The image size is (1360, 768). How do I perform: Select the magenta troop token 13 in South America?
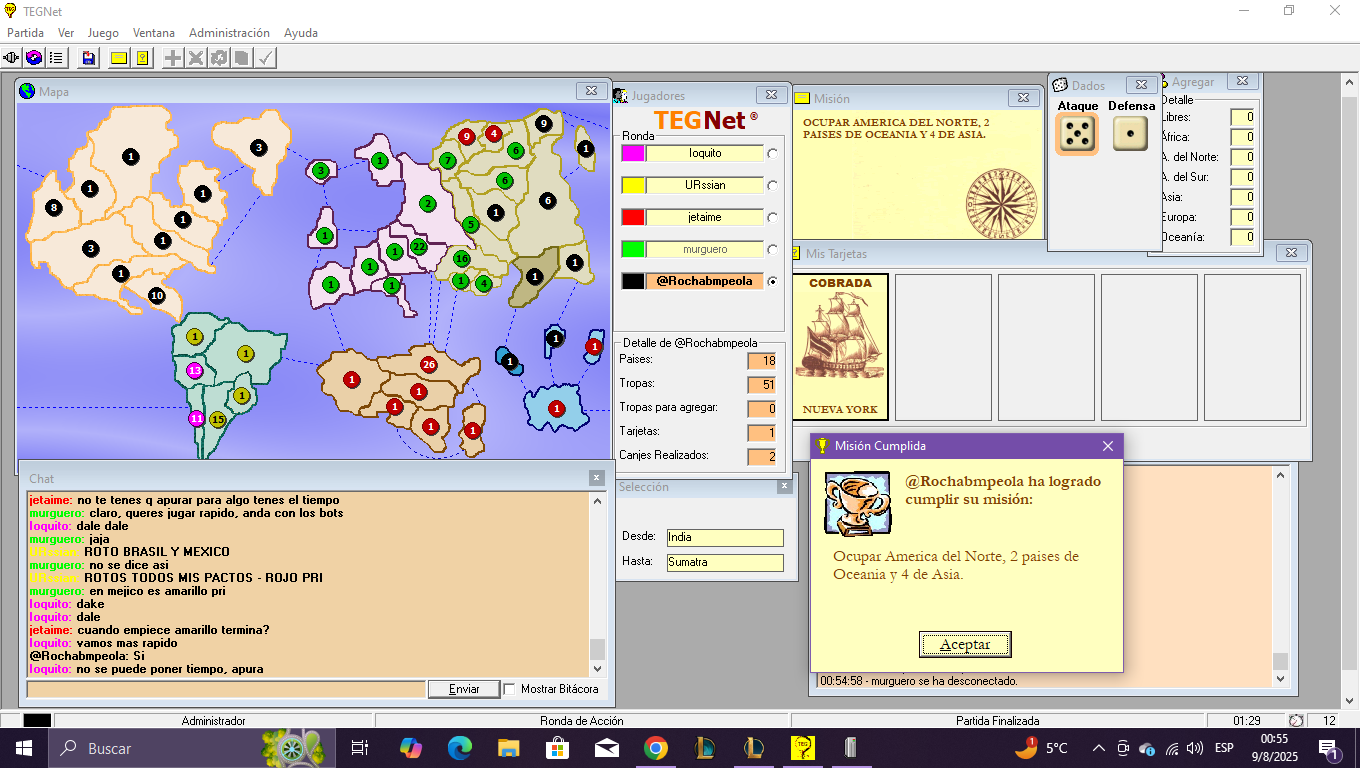click(195, 370)
